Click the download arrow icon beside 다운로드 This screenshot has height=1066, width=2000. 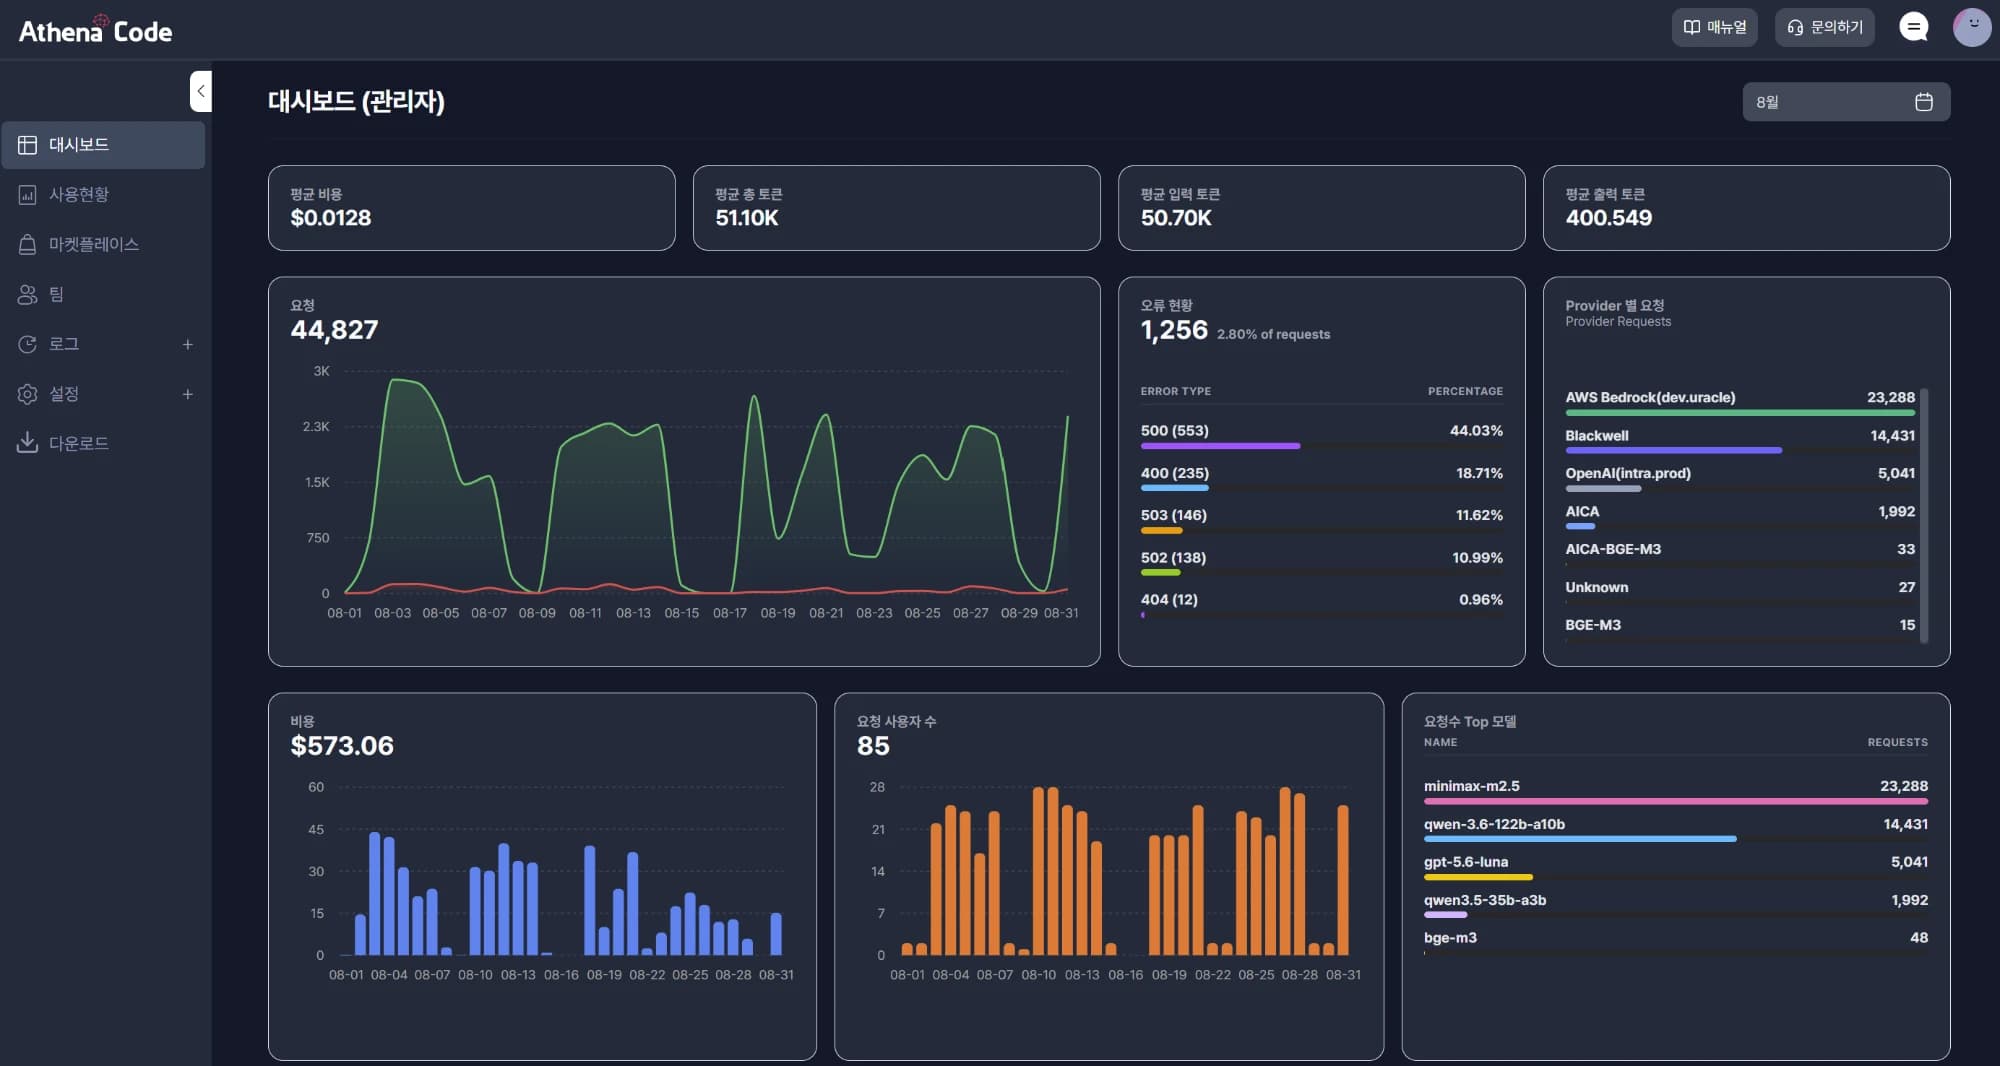tap(28, 443)
